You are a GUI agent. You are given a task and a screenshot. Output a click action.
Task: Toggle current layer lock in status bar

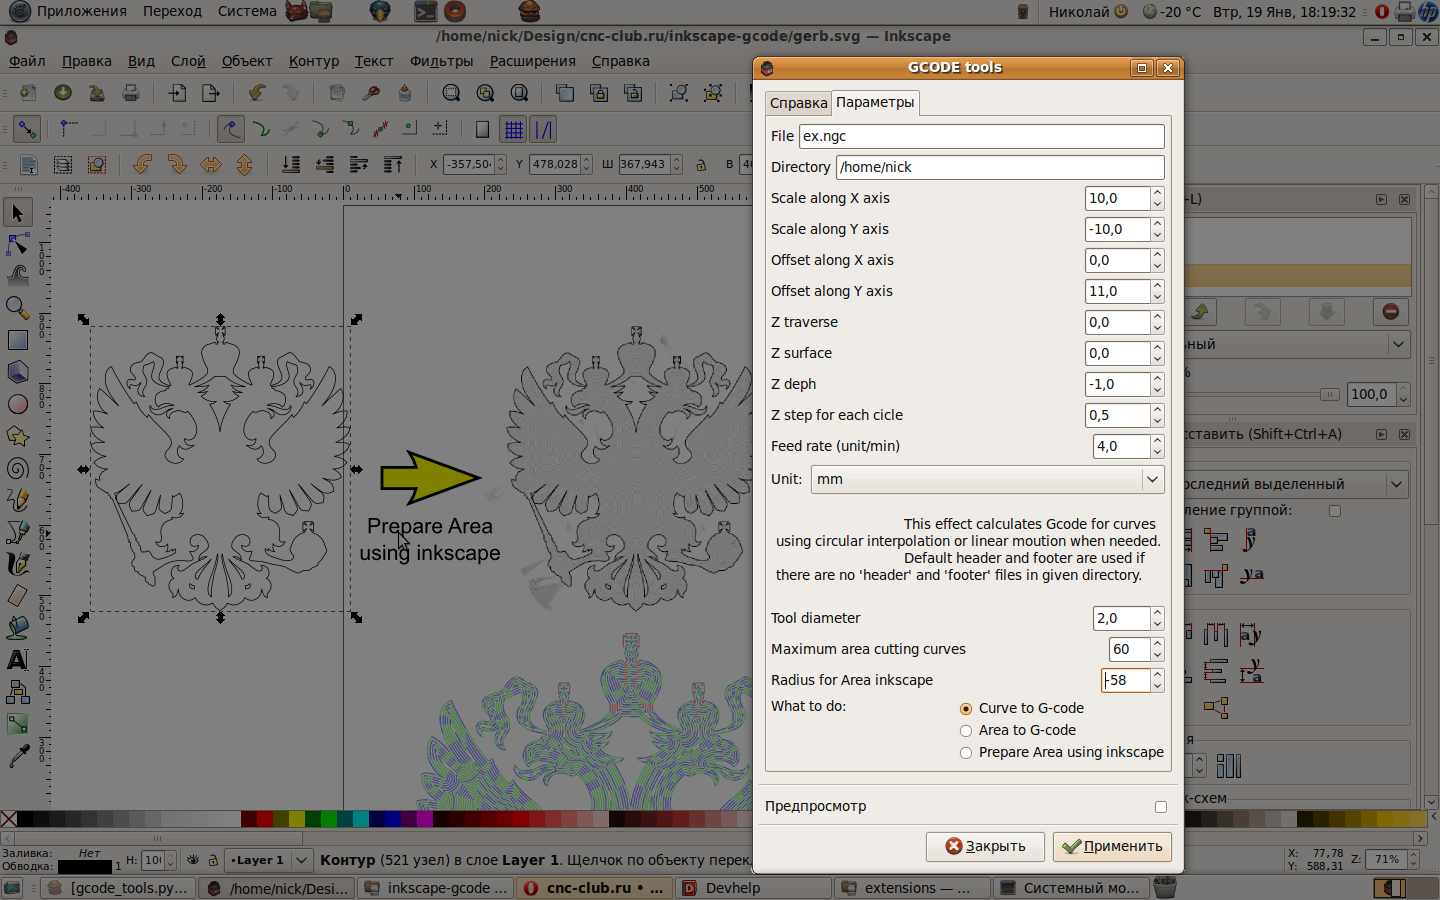click(213, 860)
